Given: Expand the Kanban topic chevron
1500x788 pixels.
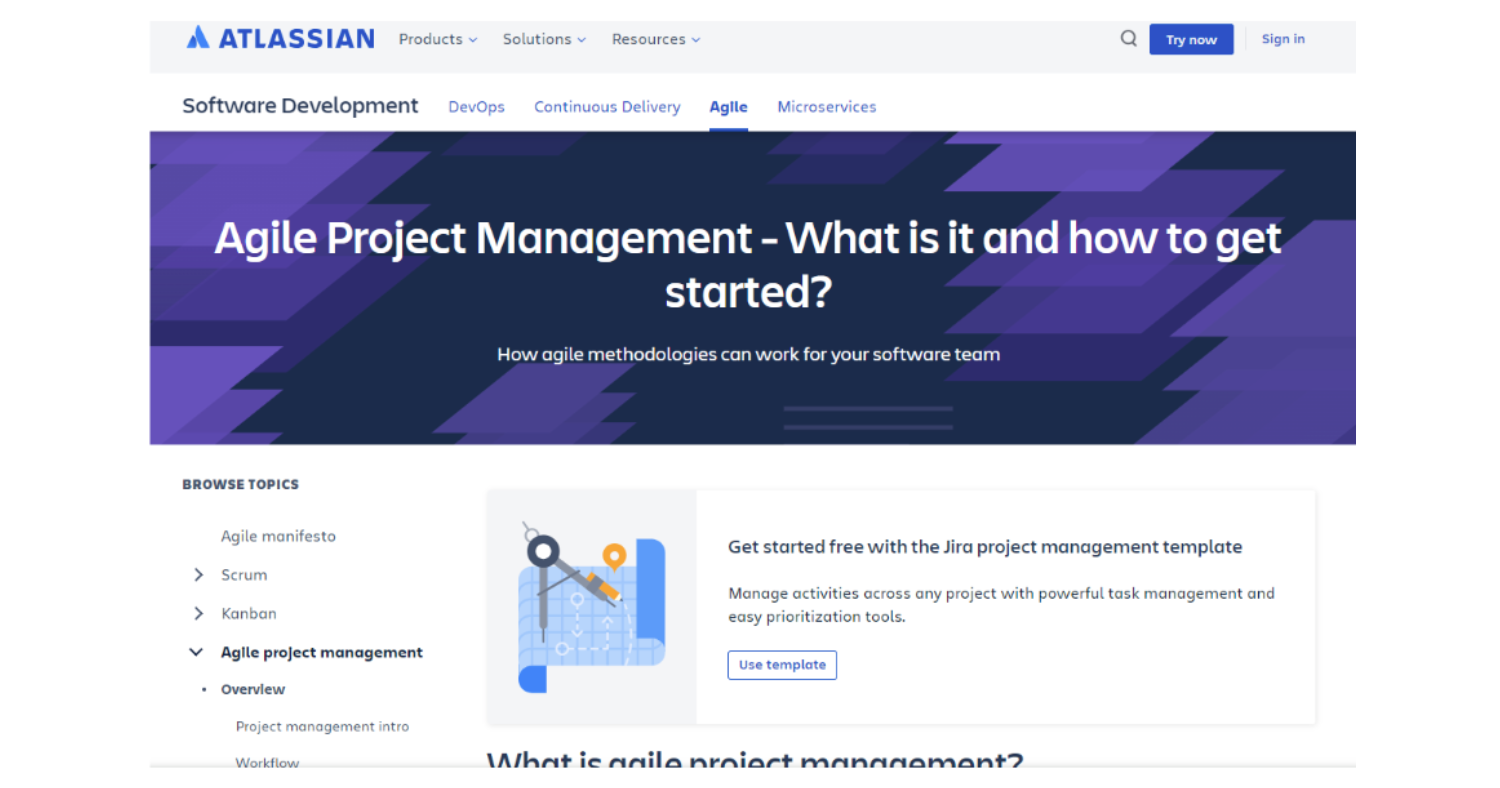Looking at the screenshot, I should tap(198, 613).
